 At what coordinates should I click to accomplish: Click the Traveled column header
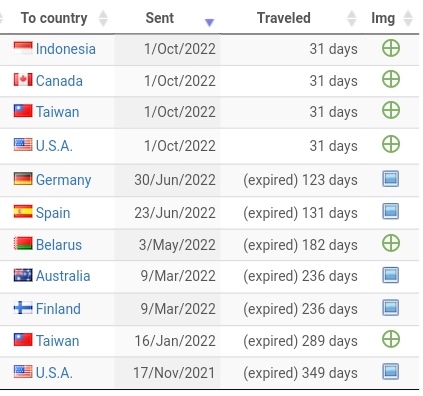click(284, 18)
